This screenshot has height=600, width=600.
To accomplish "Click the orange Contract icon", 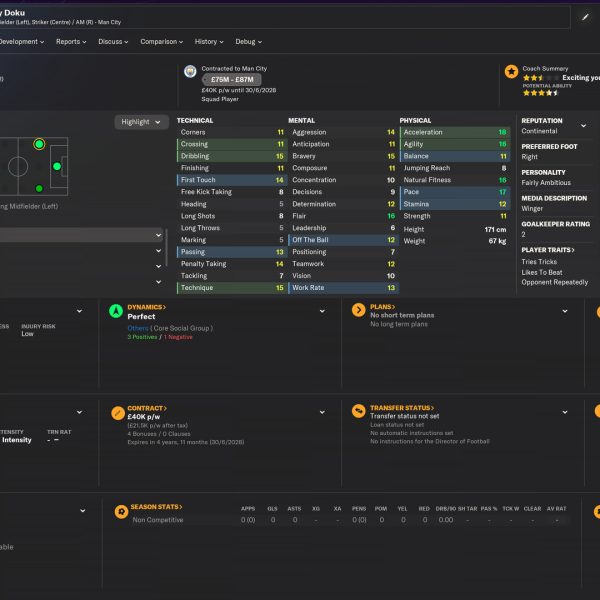I will (x=118, y=413).
